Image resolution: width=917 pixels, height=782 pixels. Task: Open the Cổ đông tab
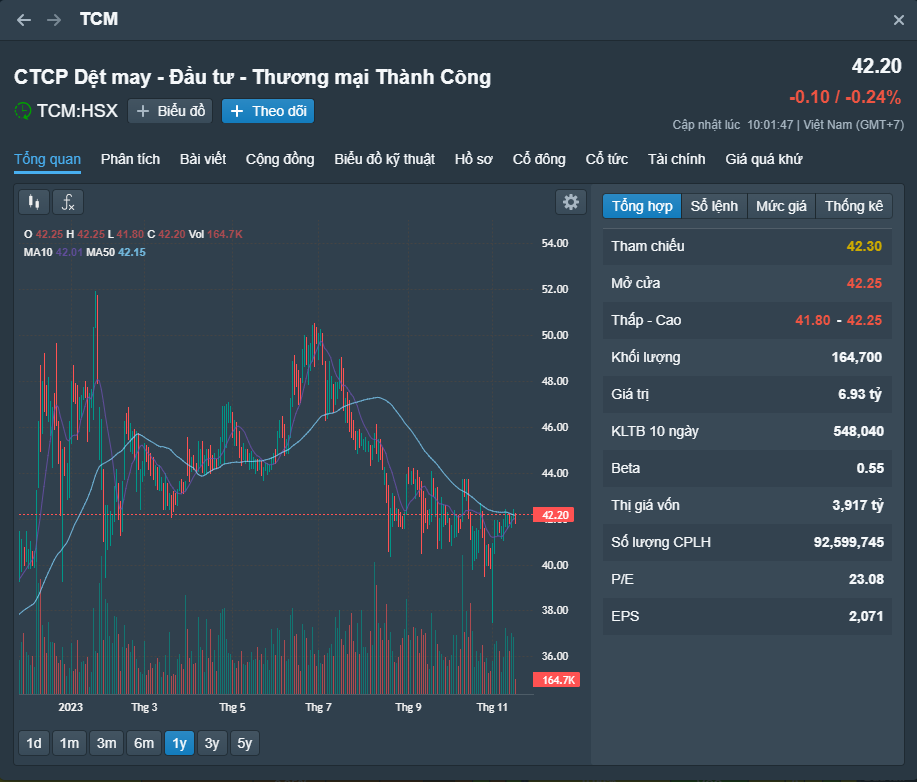(539, 159)
